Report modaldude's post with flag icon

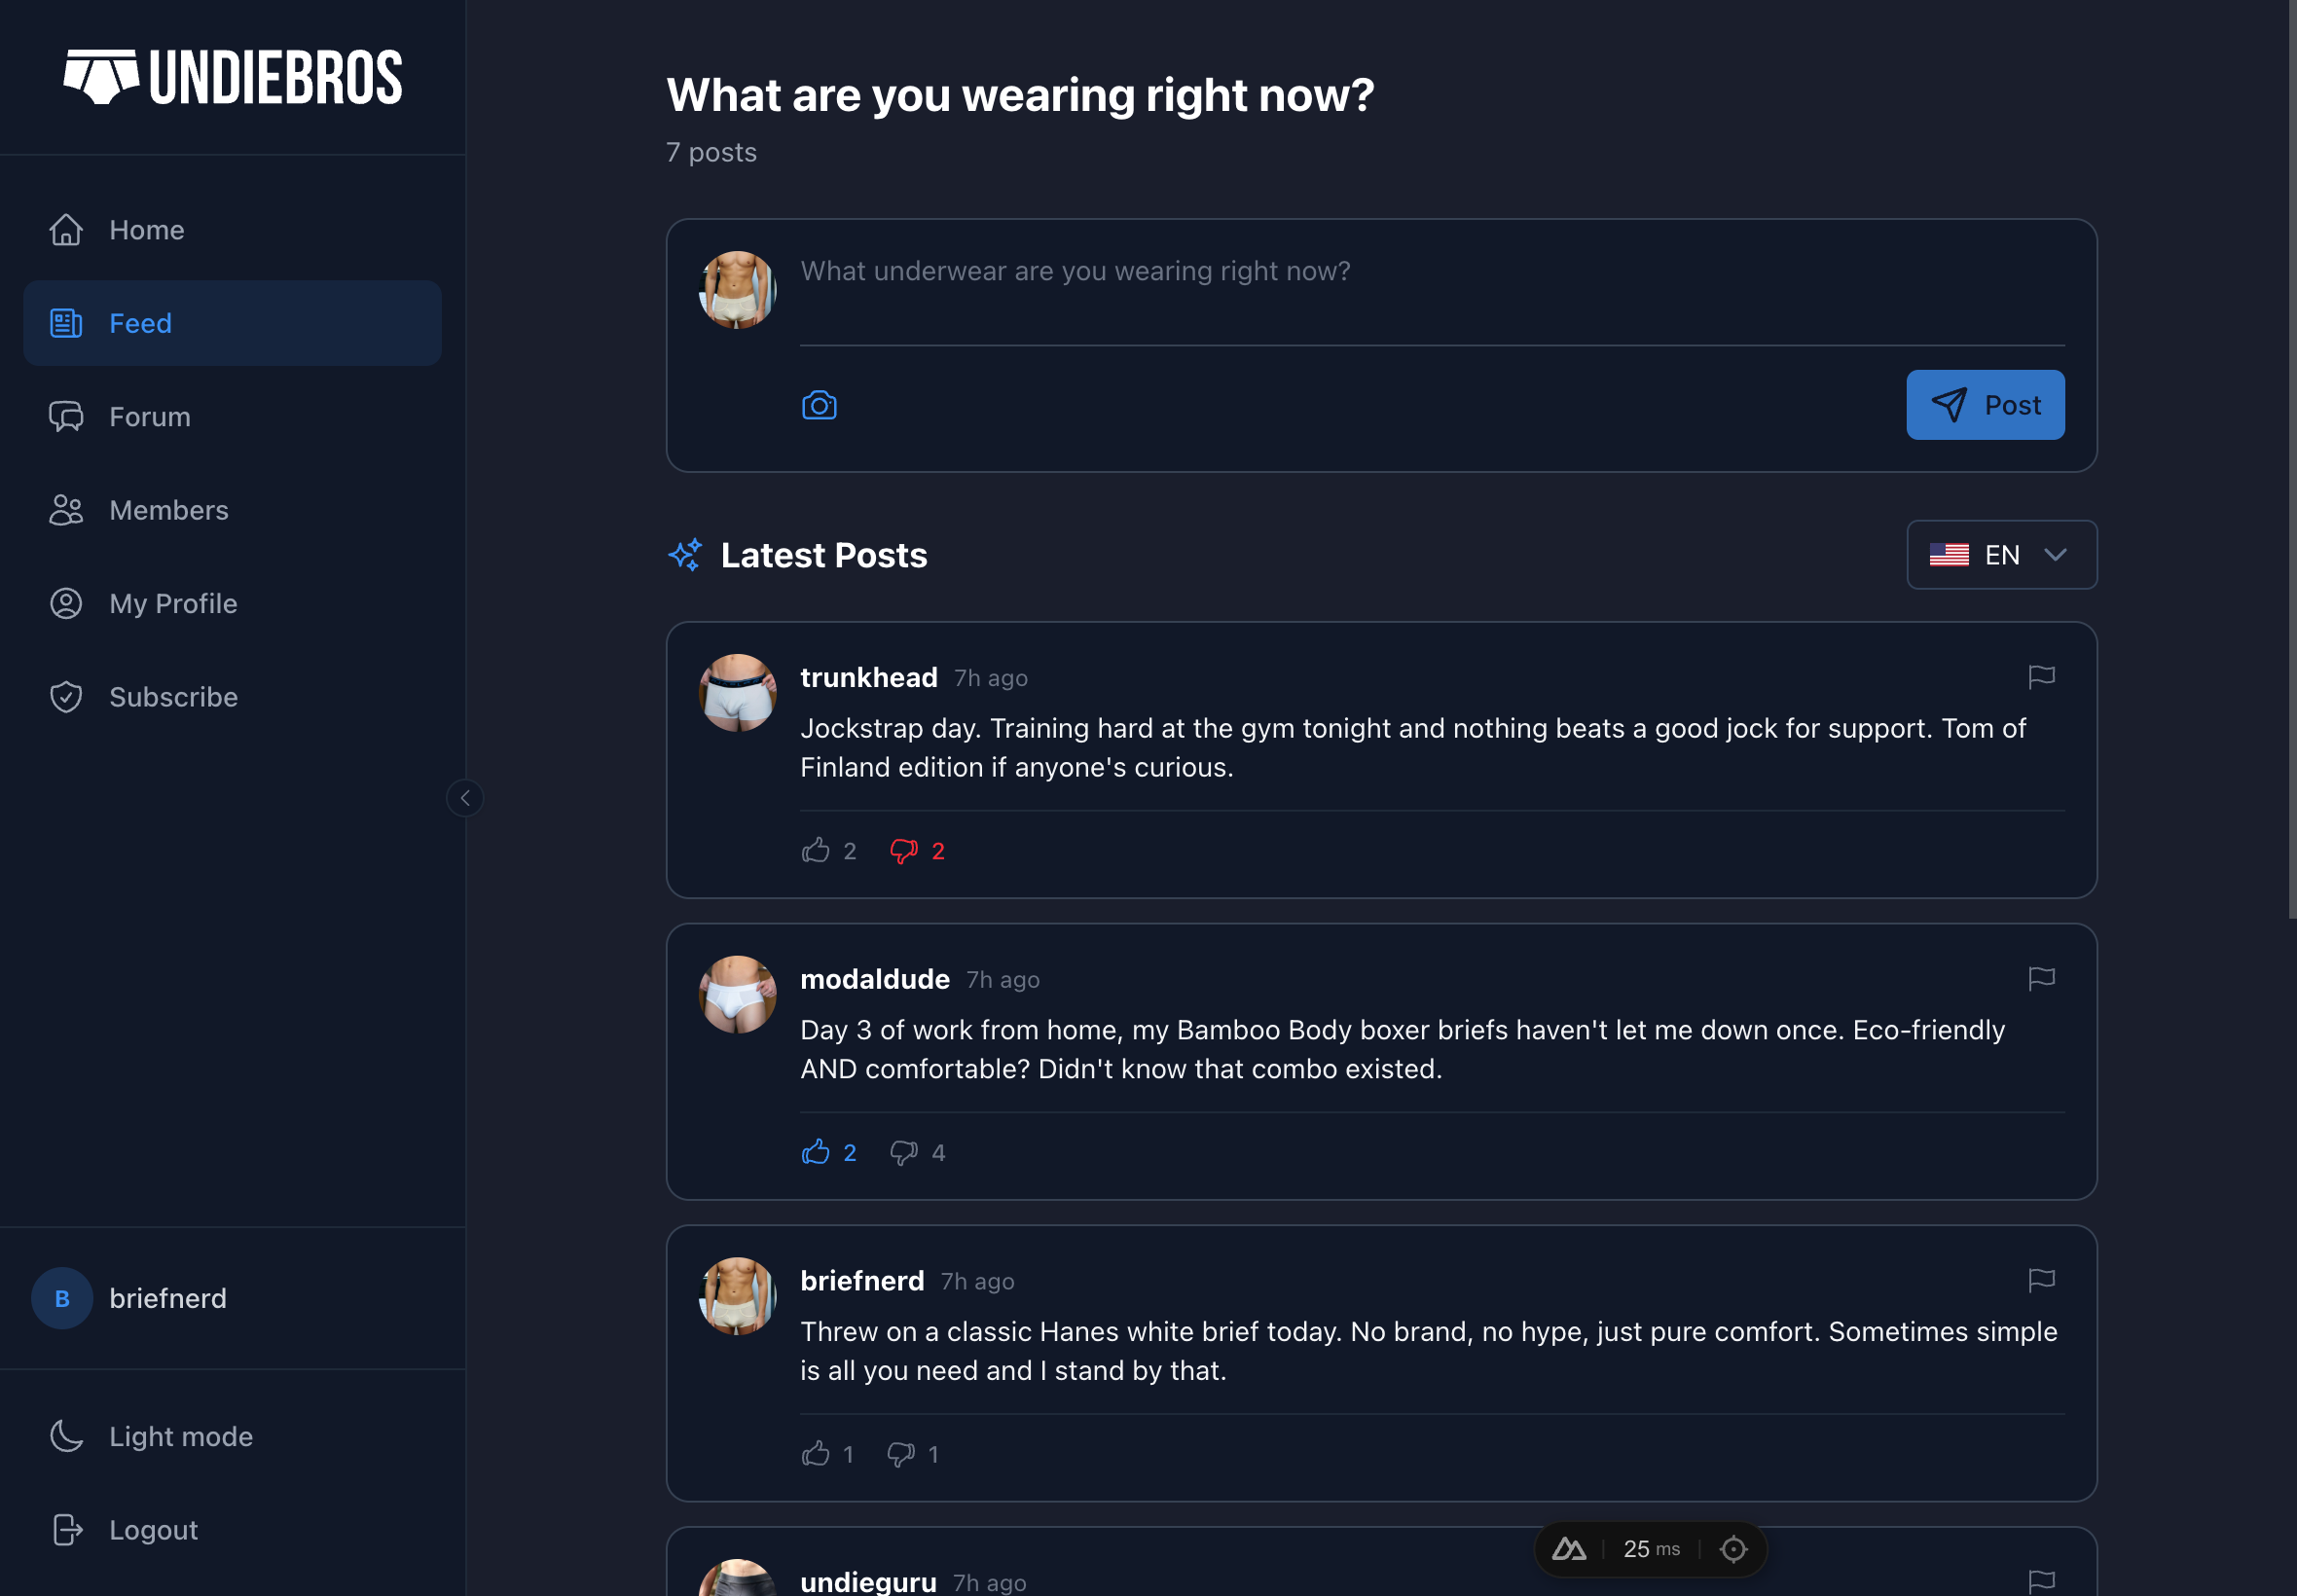(x=2041, y=978)
